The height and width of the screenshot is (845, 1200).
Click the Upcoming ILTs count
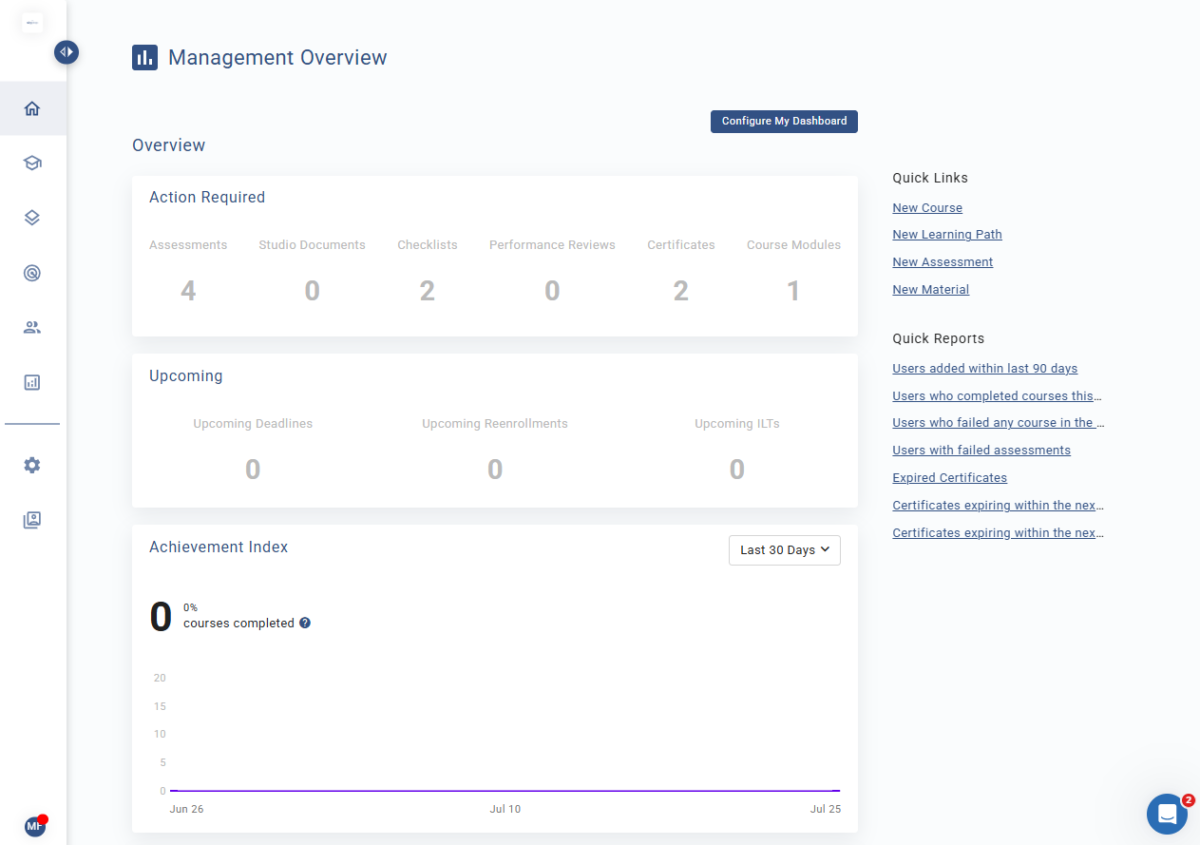(737, 469)
